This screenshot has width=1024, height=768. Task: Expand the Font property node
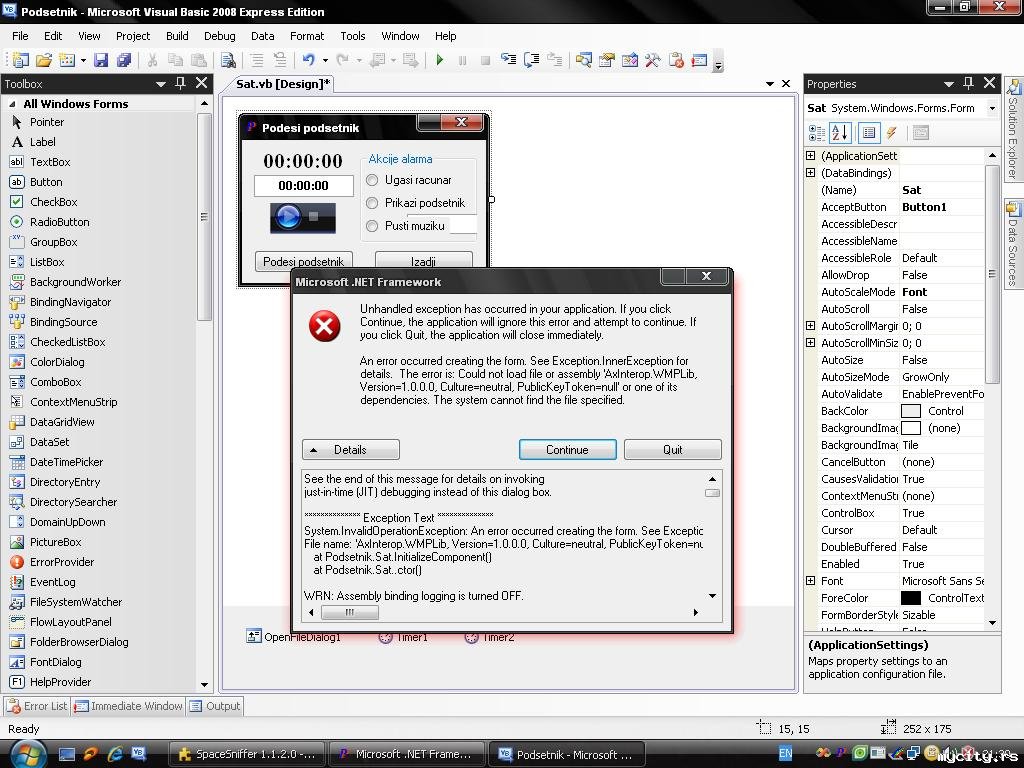click(810, 581)
